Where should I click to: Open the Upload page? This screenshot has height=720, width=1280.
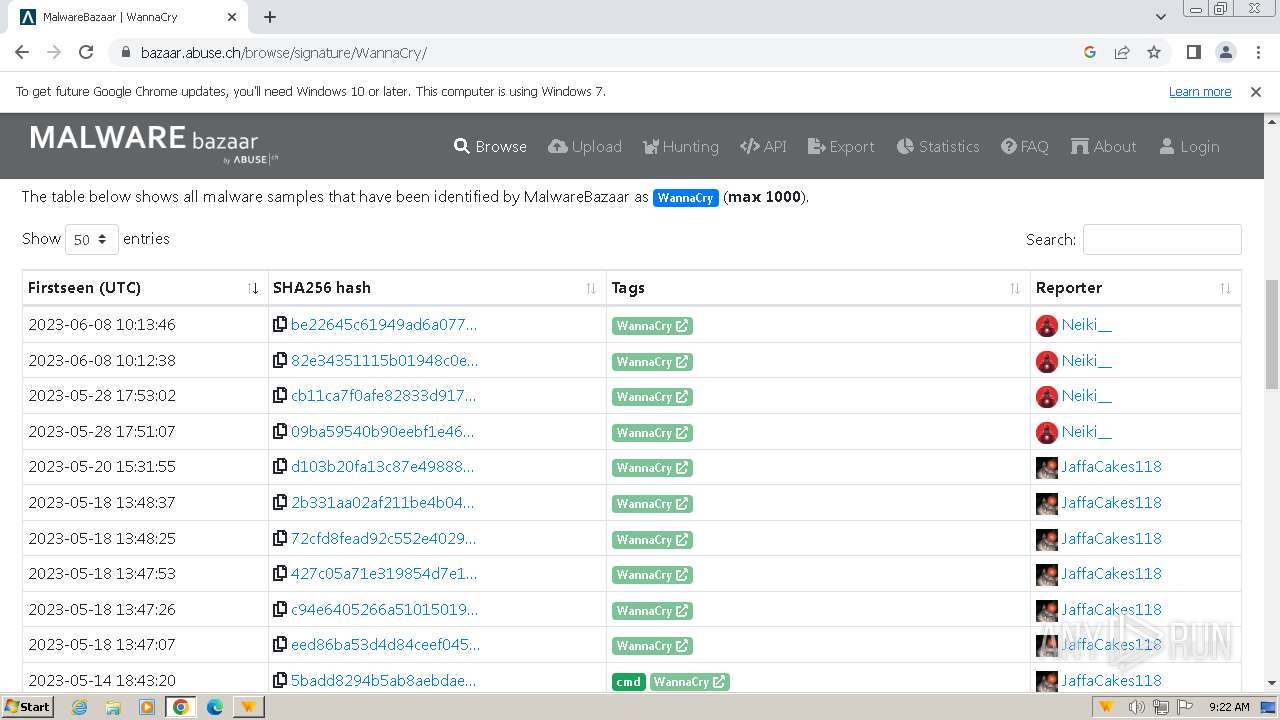tap(585, 146)
